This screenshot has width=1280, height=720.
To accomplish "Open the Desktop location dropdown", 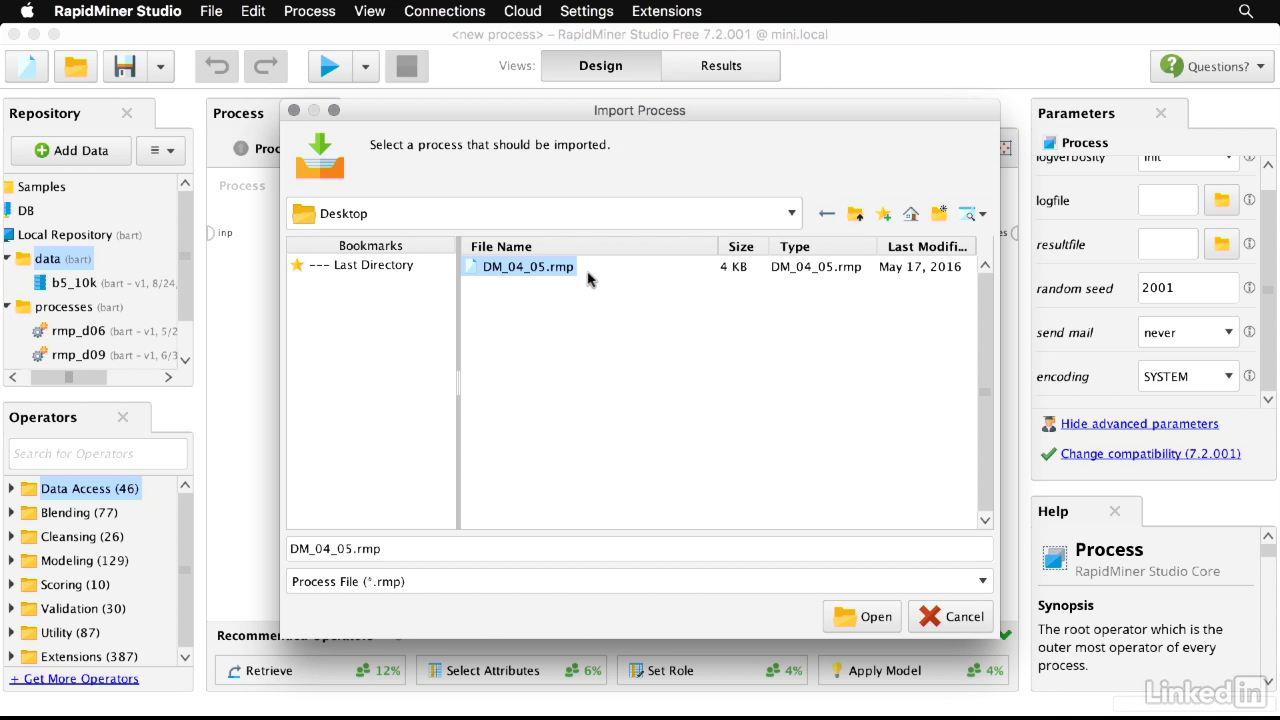I will [x=791, y=213].
